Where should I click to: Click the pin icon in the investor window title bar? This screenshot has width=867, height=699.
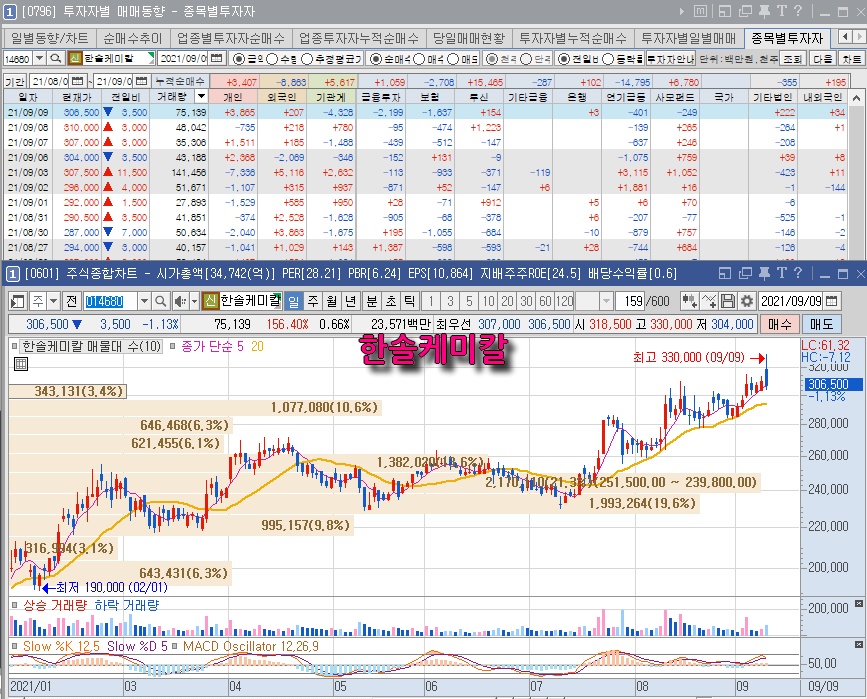(x=764, y=11)
